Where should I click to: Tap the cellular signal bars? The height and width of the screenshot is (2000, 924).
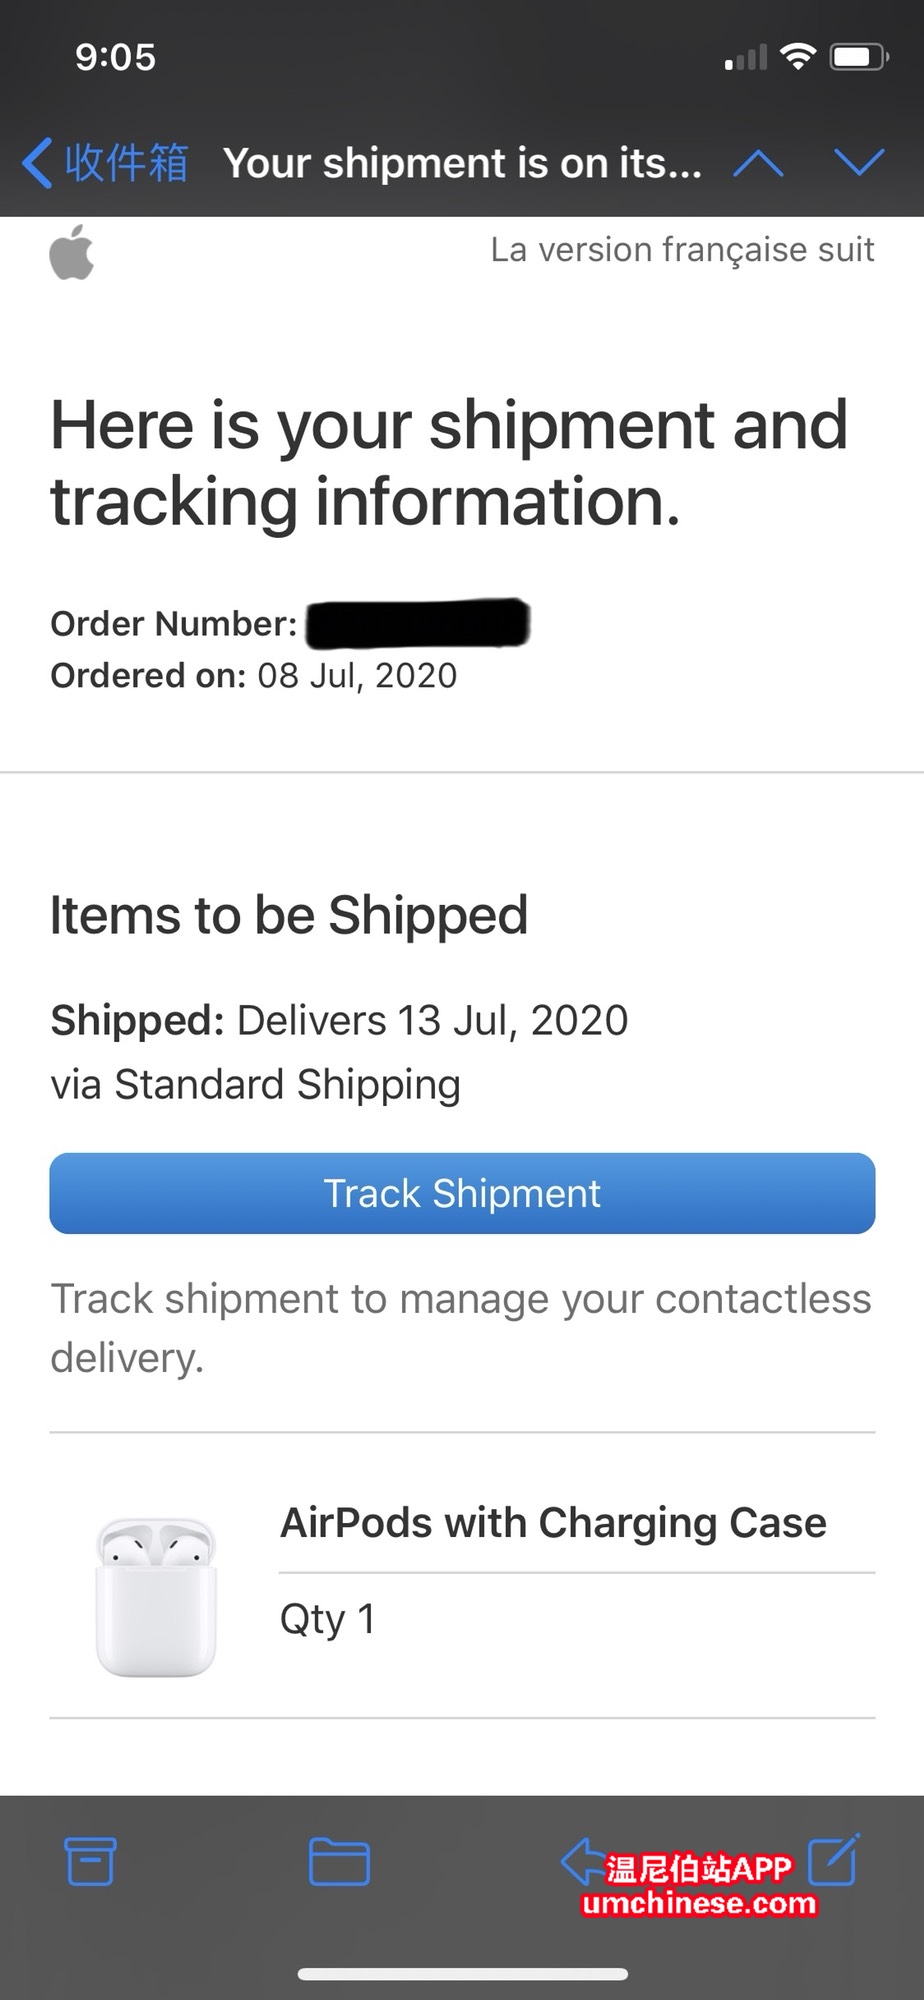pyautogui.click(x=746, y=58)
